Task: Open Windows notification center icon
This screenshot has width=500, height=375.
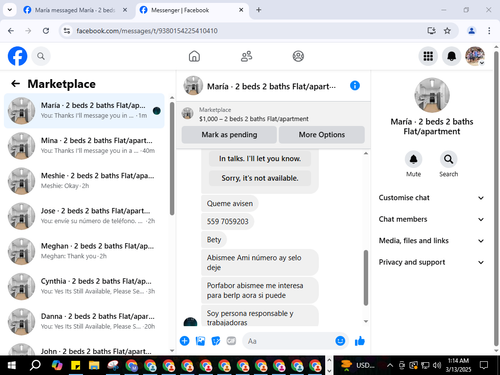Action: (484, 365)
